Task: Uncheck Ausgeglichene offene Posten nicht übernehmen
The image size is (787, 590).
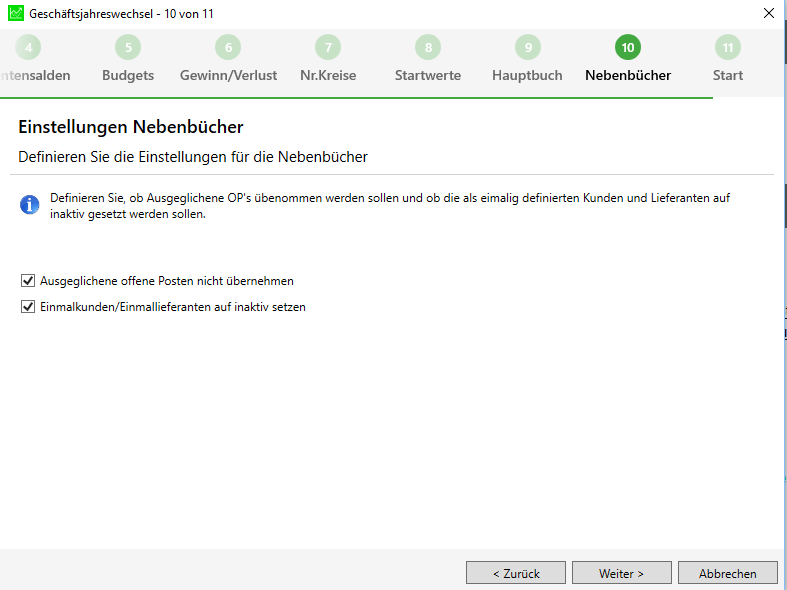Action: pos(28,280)
